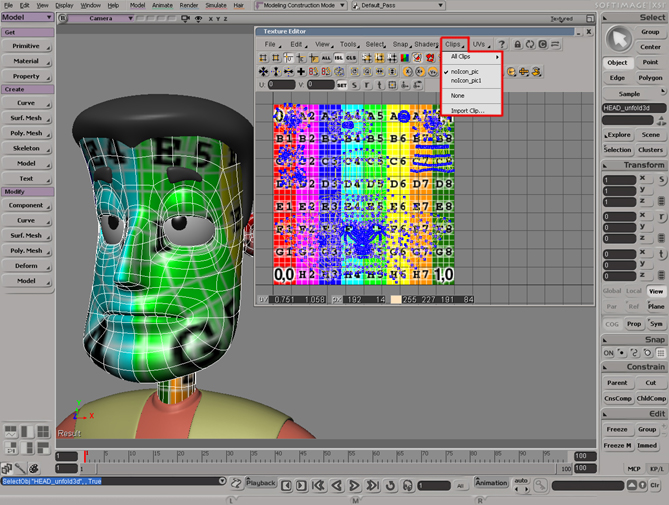Click the CLS cluster selection icon
Screen dimensions: 669x505
point(353,58)
